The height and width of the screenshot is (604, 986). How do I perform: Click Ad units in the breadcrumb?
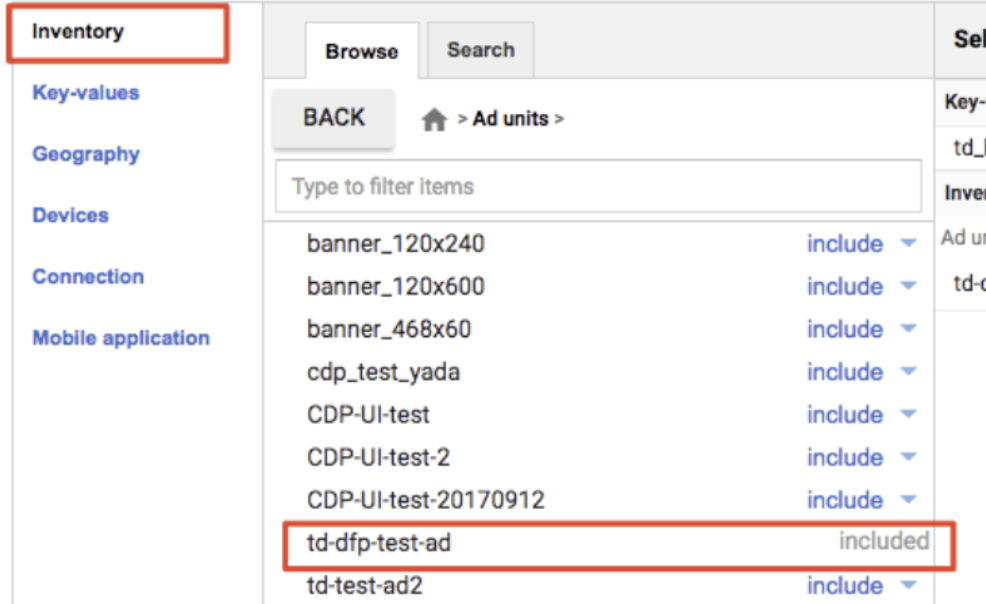pyautogui.click(x=510, y=119)
